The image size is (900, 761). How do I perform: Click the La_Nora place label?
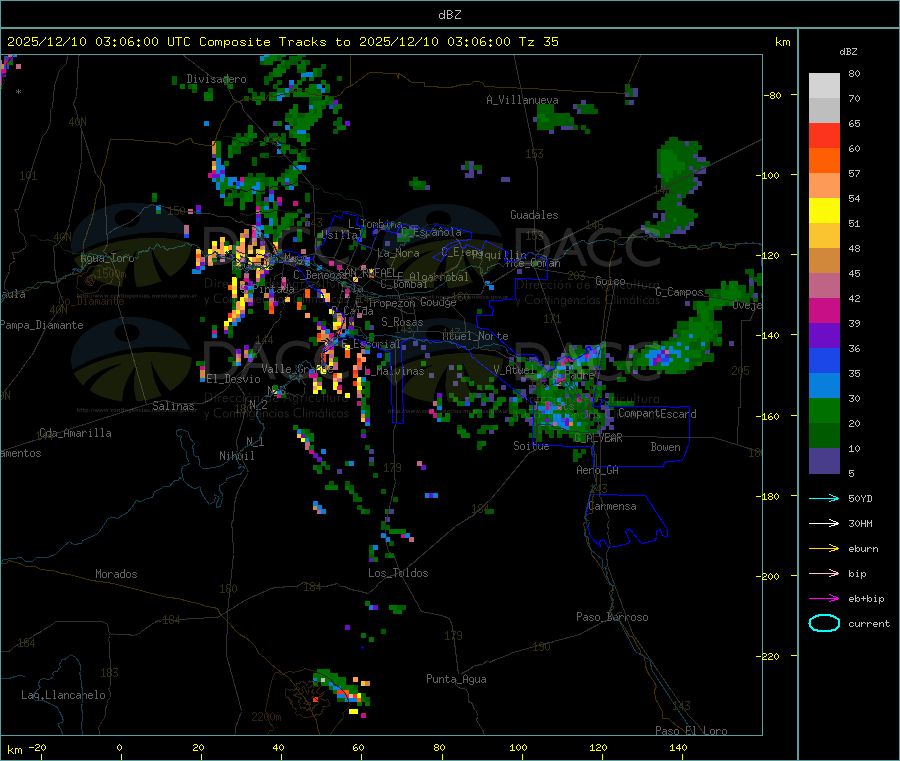click(x=398, y=253)
